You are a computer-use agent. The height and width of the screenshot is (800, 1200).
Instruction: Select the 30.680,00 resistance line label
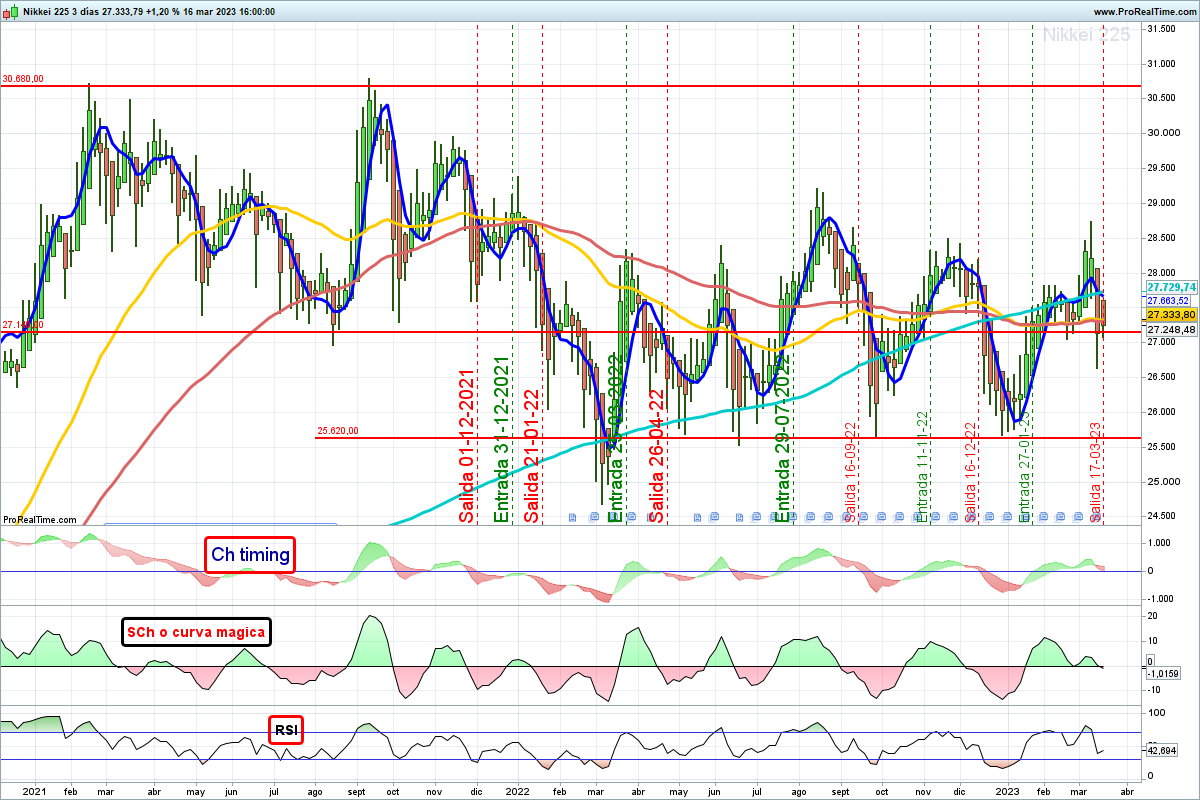pyautogui.click(x=22, y=79)
